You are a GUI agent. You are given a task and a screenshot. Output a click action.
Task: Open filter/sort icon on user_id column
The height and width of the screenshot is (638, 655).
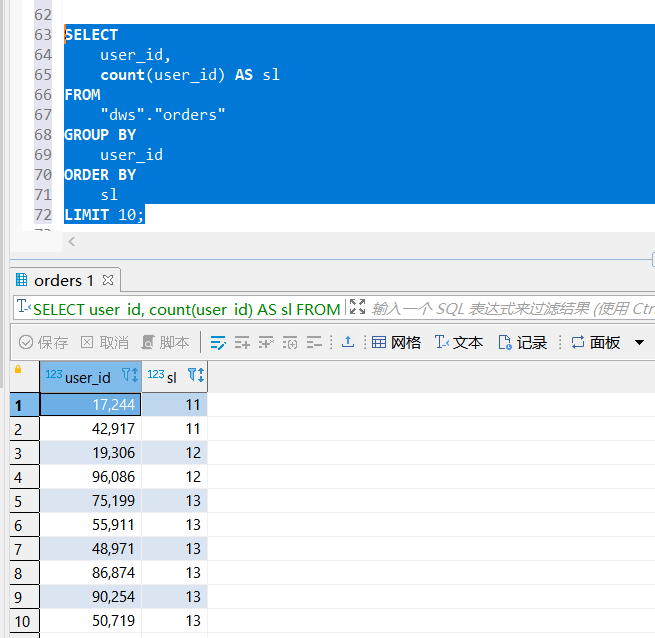pos(129,376)
